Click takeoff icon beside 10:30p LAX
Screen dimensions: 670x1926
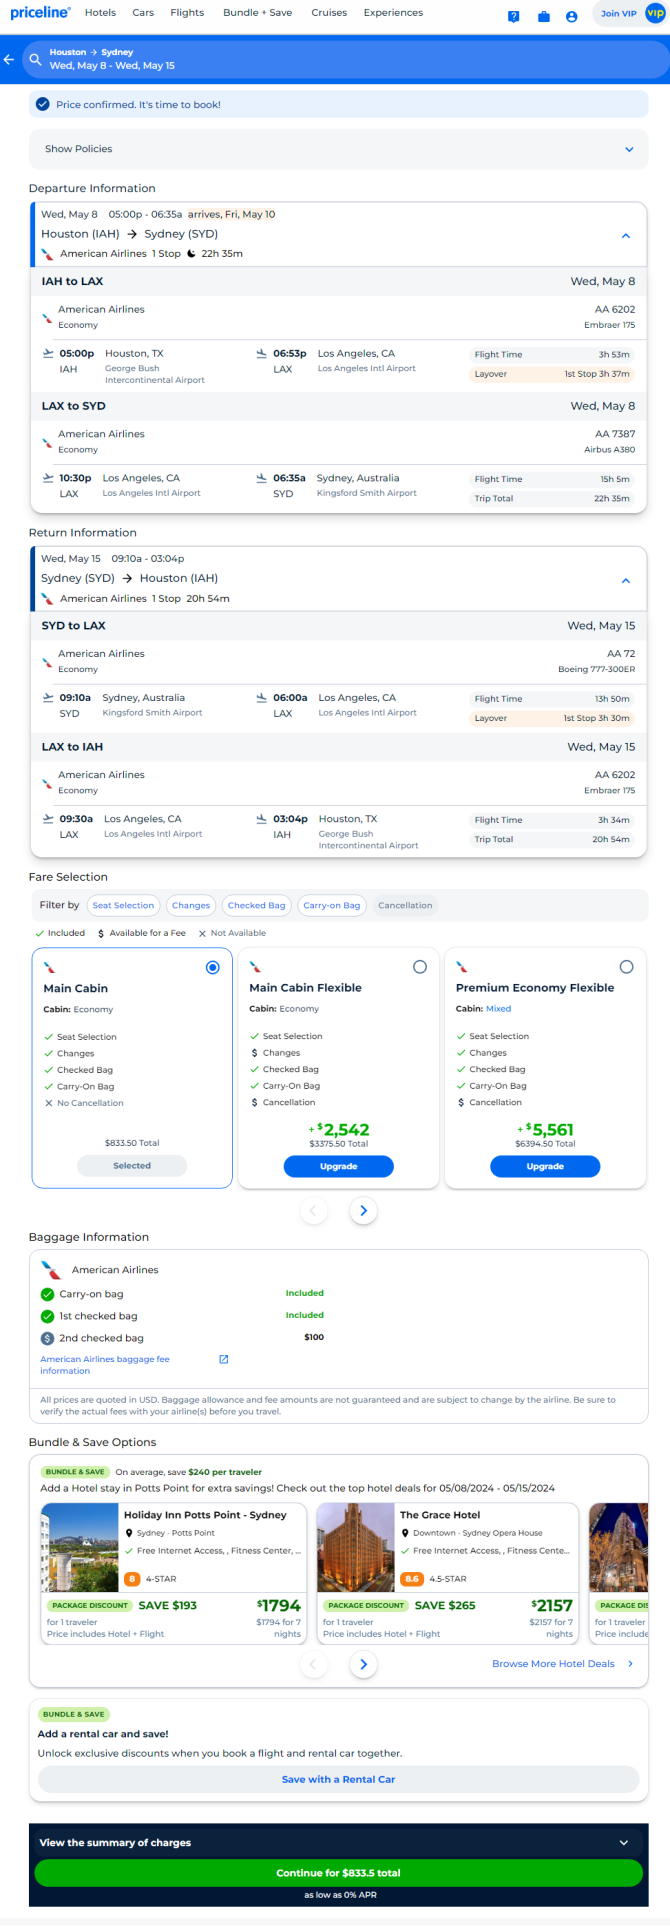tap(48, 478)
